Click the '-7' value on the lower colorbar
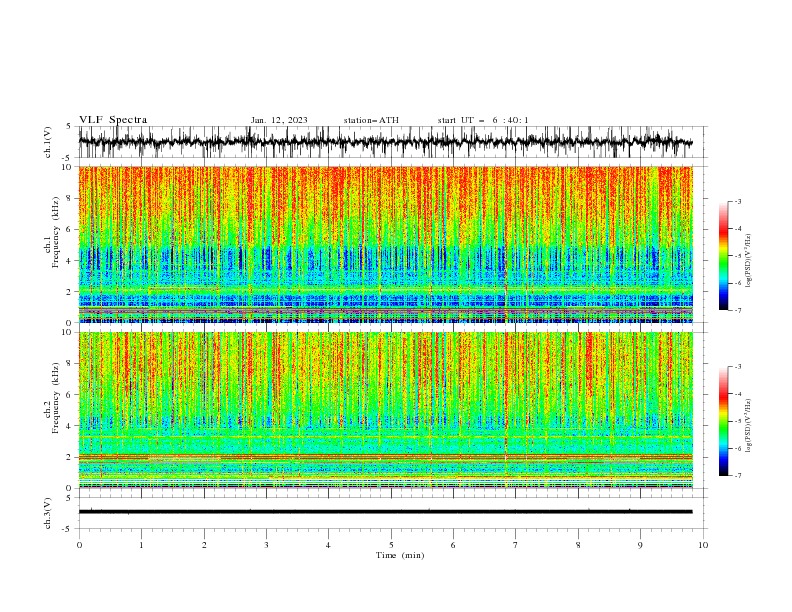This screenshot has height=612, width=792. [x=737, y=475]
